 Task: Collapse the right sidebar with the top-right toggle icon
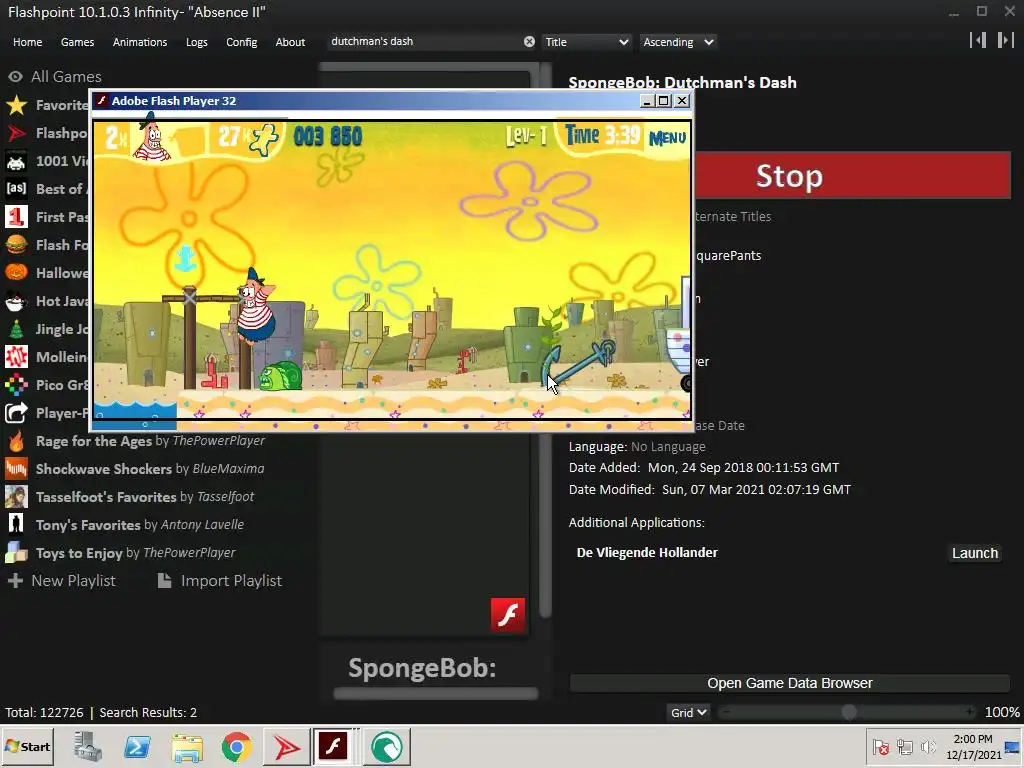(1005, 40)
